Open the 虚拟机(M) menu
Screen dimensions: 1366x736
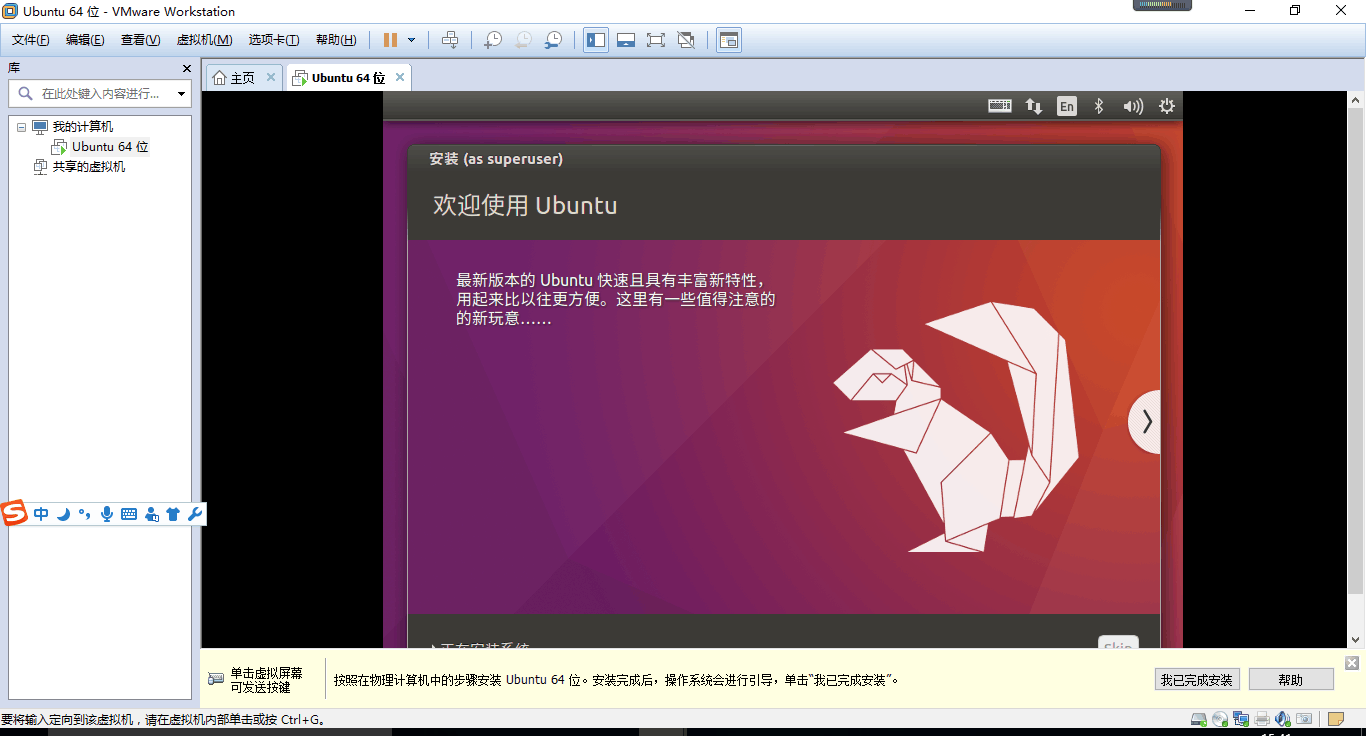tap(204, 40)
